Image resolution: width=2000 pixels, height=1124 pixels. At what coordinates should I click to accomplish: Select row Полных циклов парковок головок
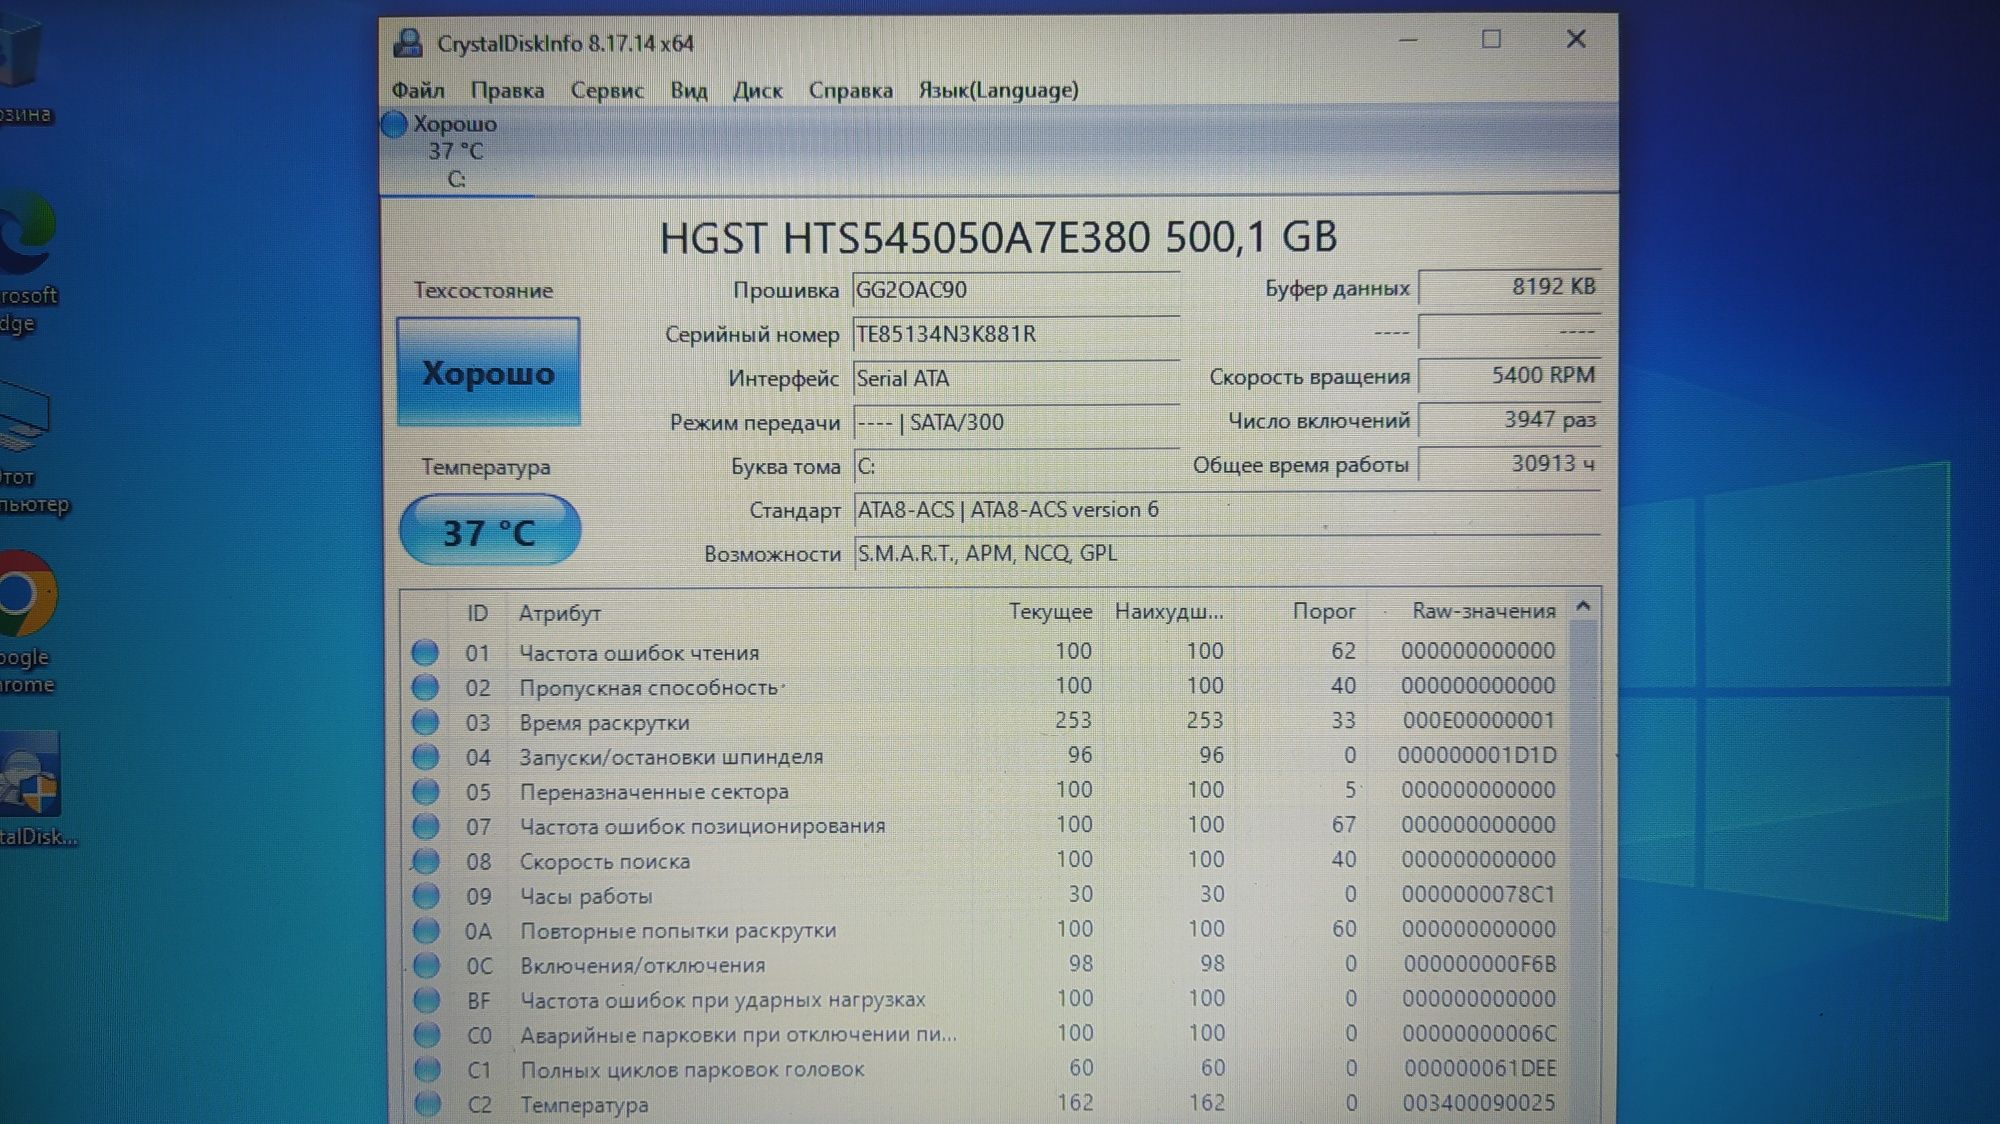click(984, 1069)
